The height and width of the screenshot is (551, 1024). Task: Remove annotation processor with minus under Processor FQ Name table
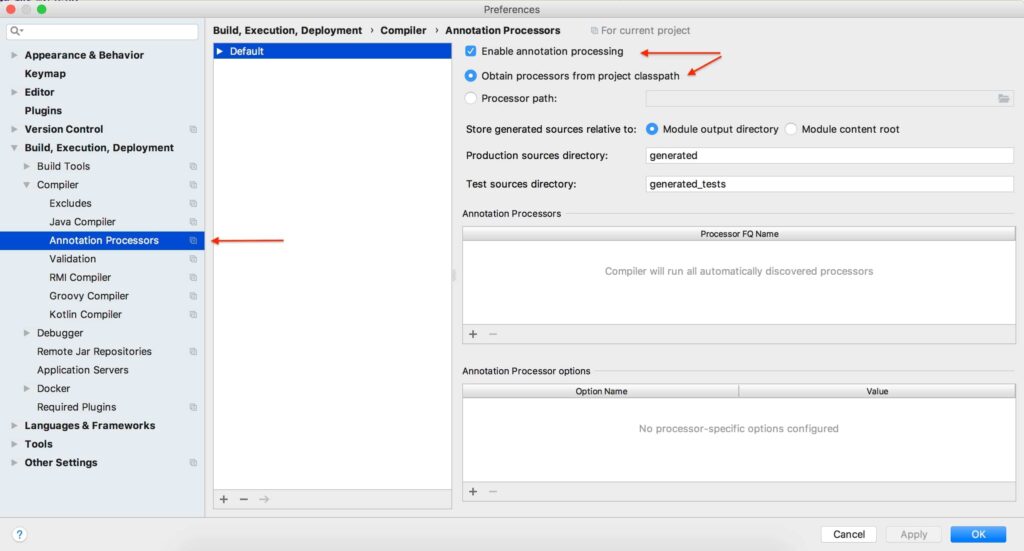pyautogui.click(x=493, y=334)
